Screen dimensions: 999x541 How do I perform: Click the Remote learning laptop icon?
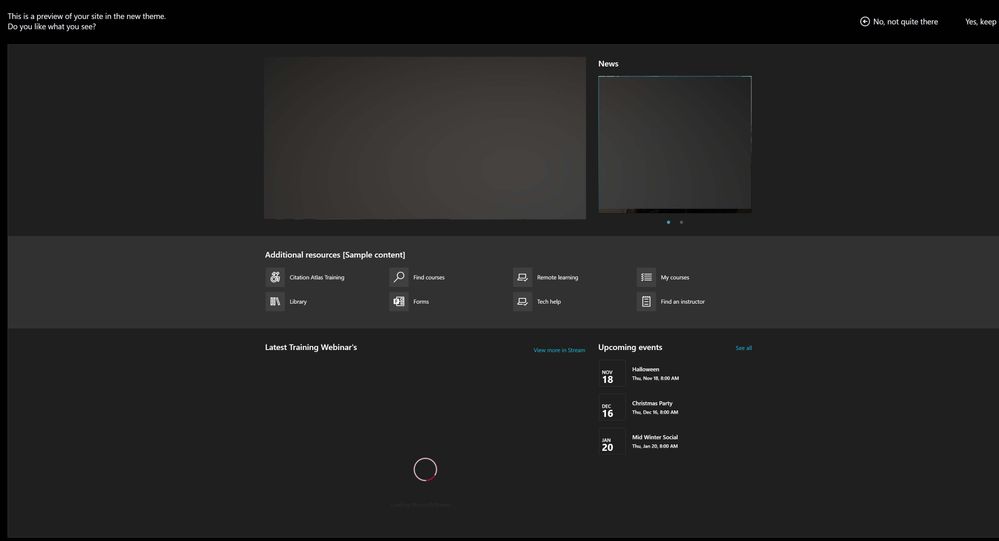(522, 277)
